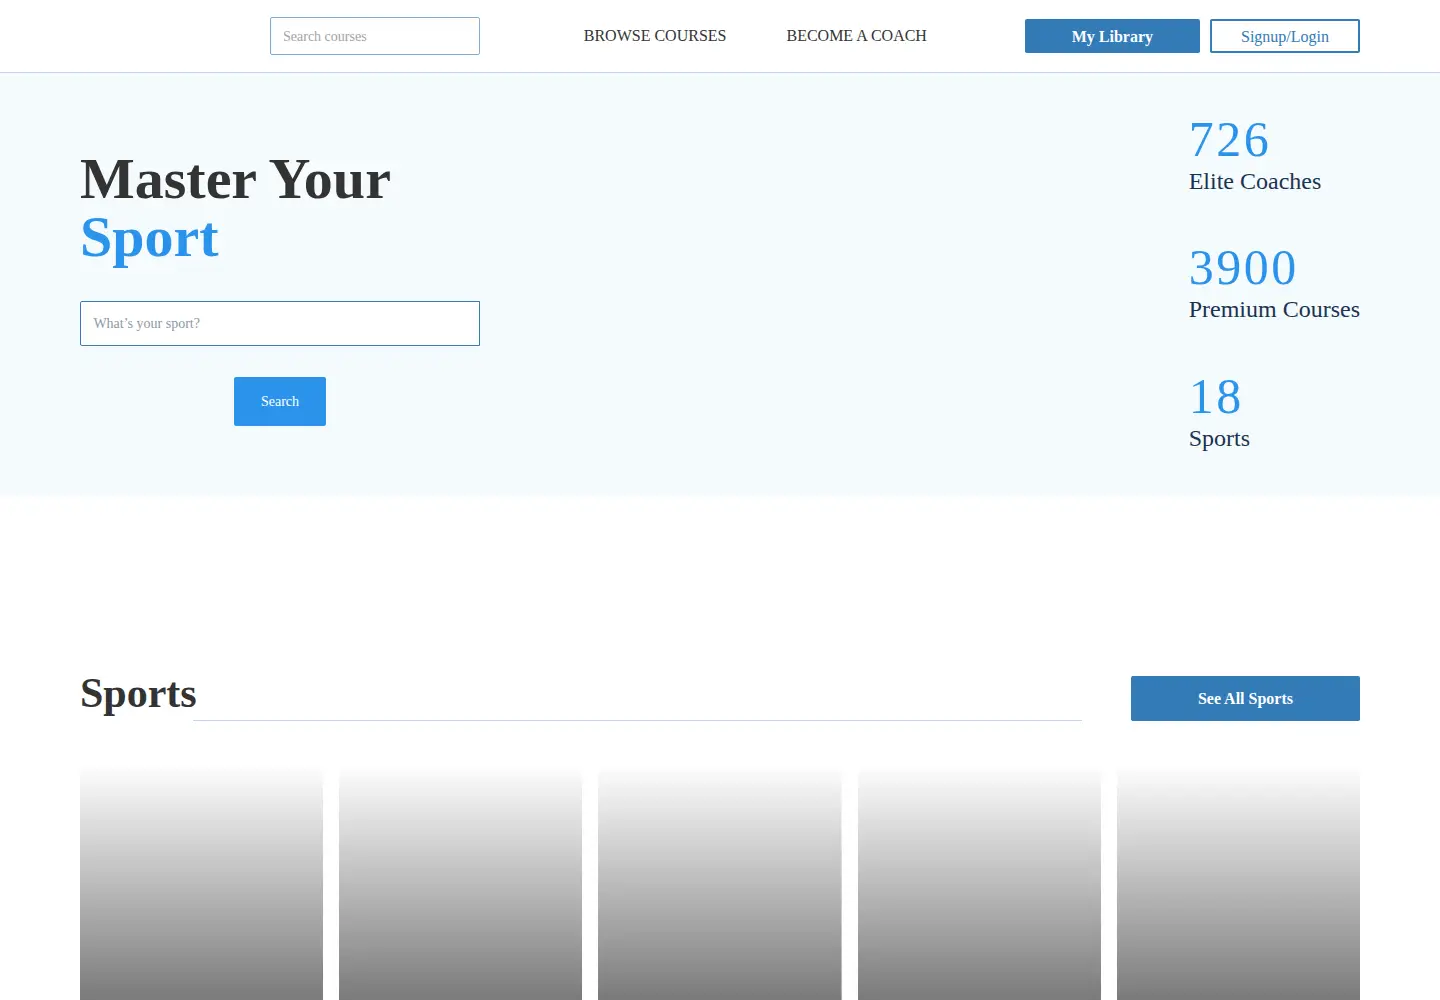Open BECOME A COACH menu item
The width and height of the screenshot is (1440, 1000).
856,36
